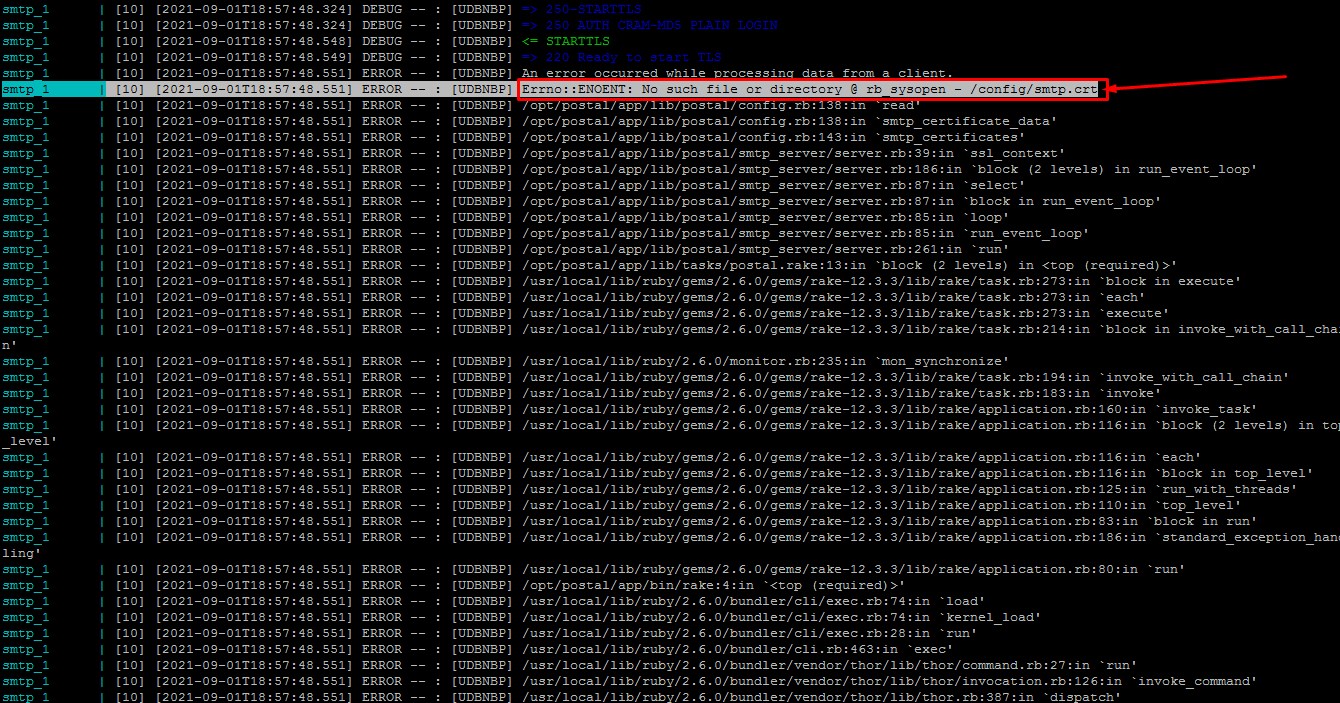Click application.rb:83:in `block in run' line

coord(890,521)
